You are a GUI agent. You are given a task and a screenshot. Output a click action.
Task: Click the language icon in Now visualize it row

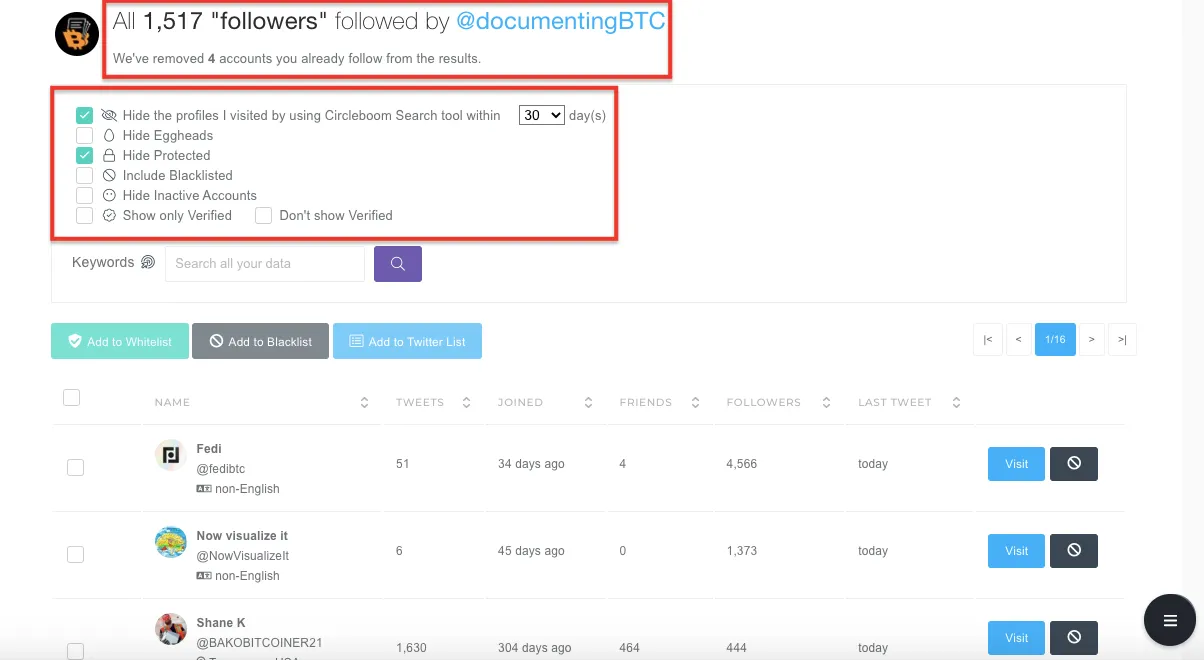pos(204,576)
